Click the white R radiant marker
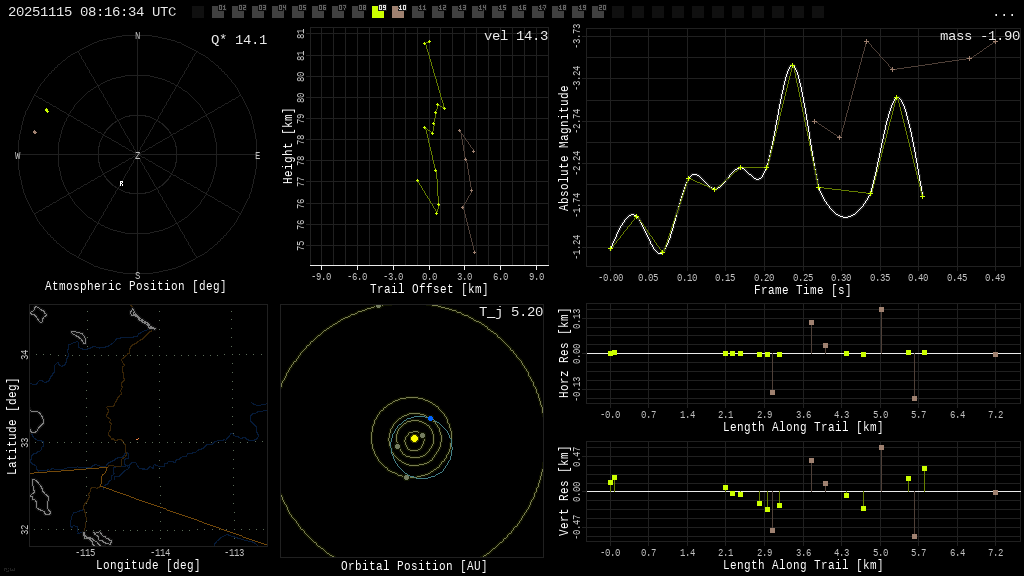 coord(121,184)
